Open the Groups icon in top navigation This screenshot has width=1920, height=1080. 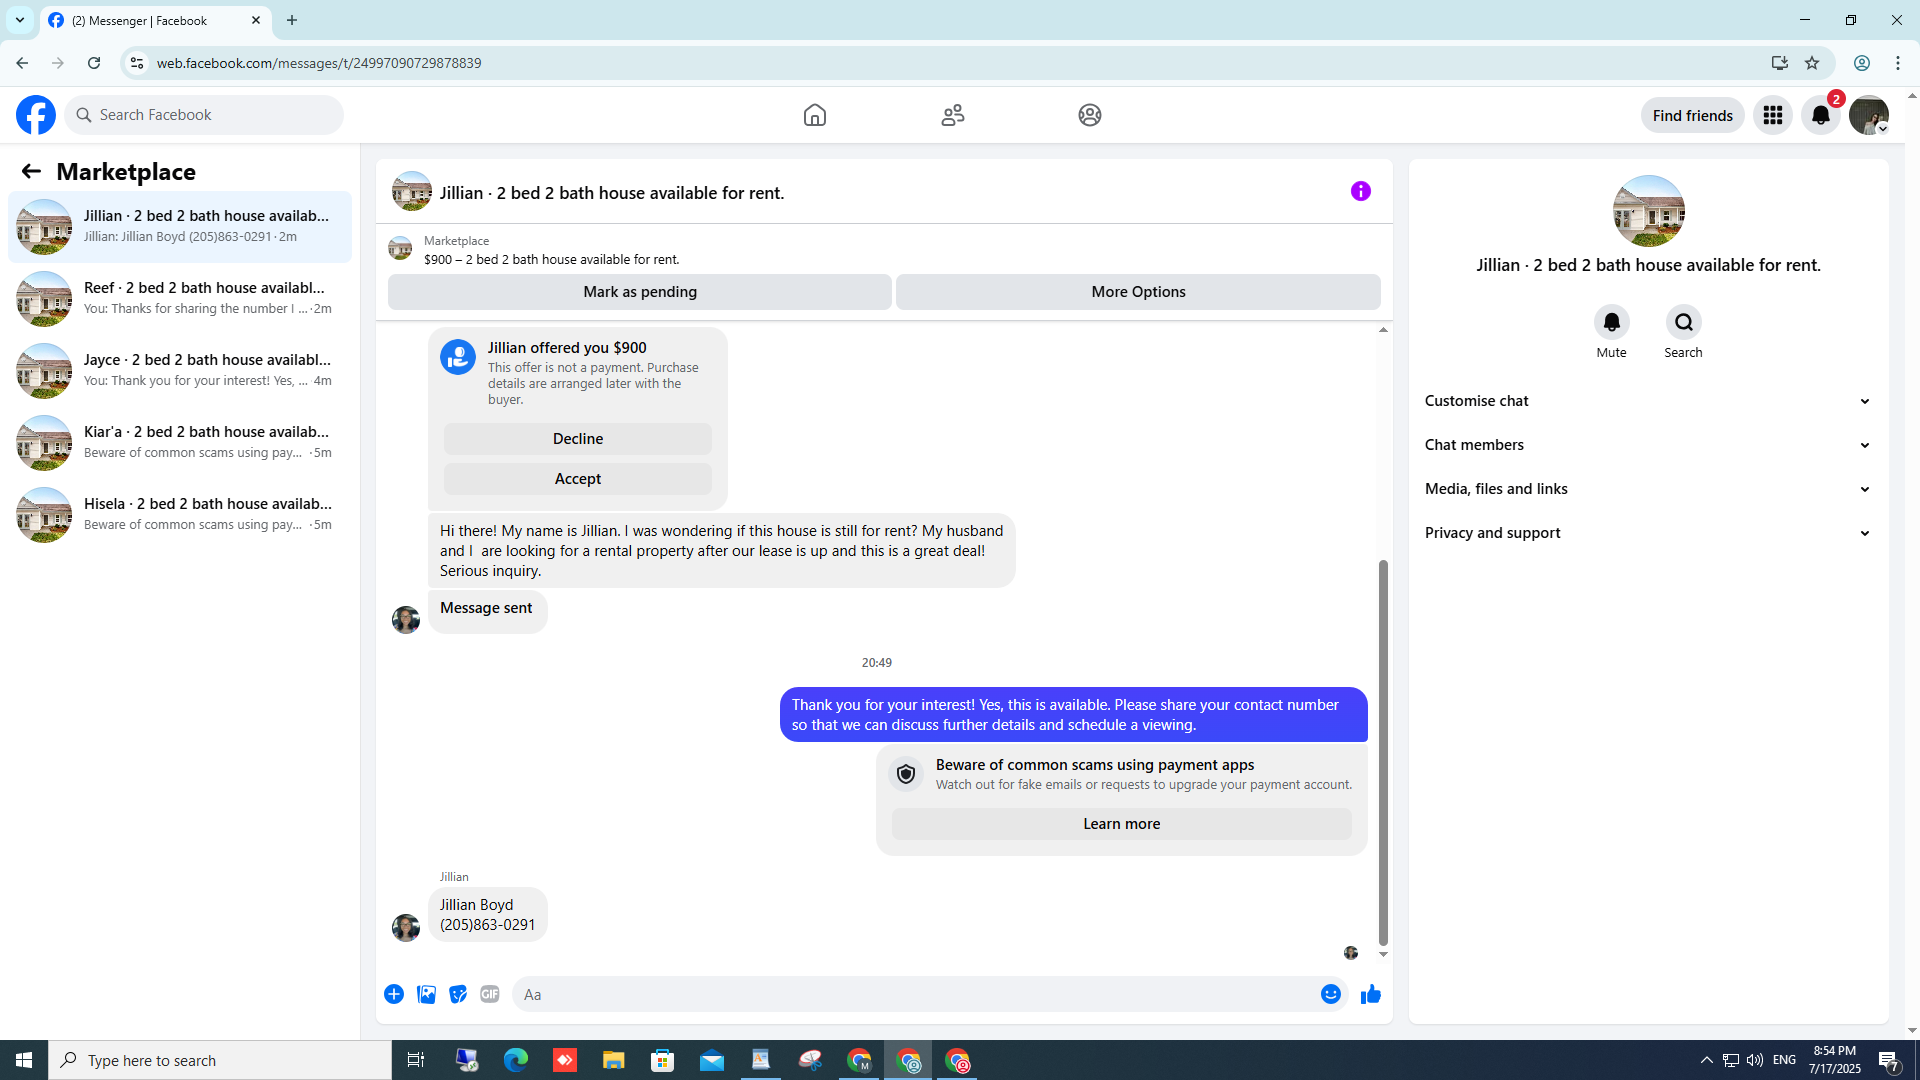[1090, 115]
